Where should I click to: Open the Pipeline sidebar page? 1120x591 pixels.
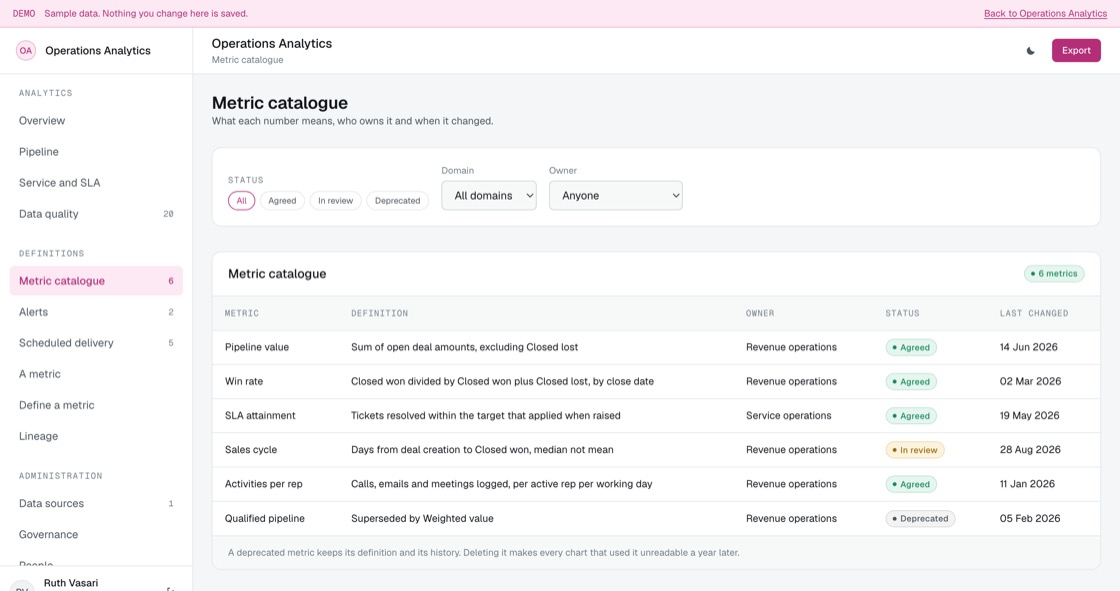[96, 152]
